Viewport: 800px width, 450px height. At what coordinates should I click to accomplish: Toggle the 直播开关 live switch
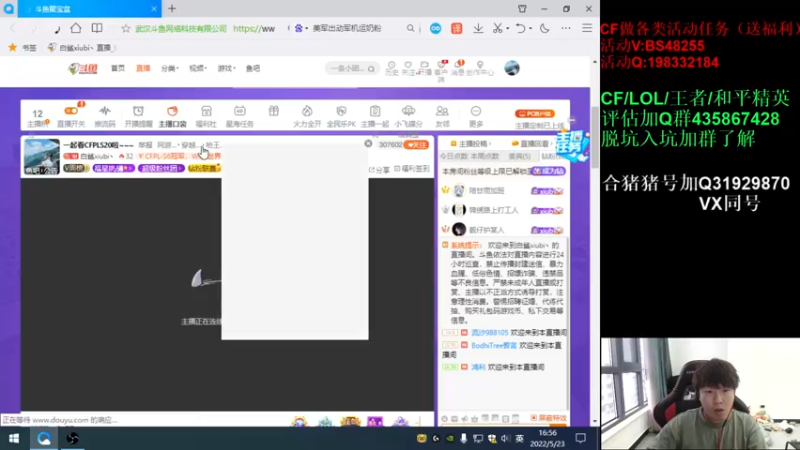[x=71, y=116]
